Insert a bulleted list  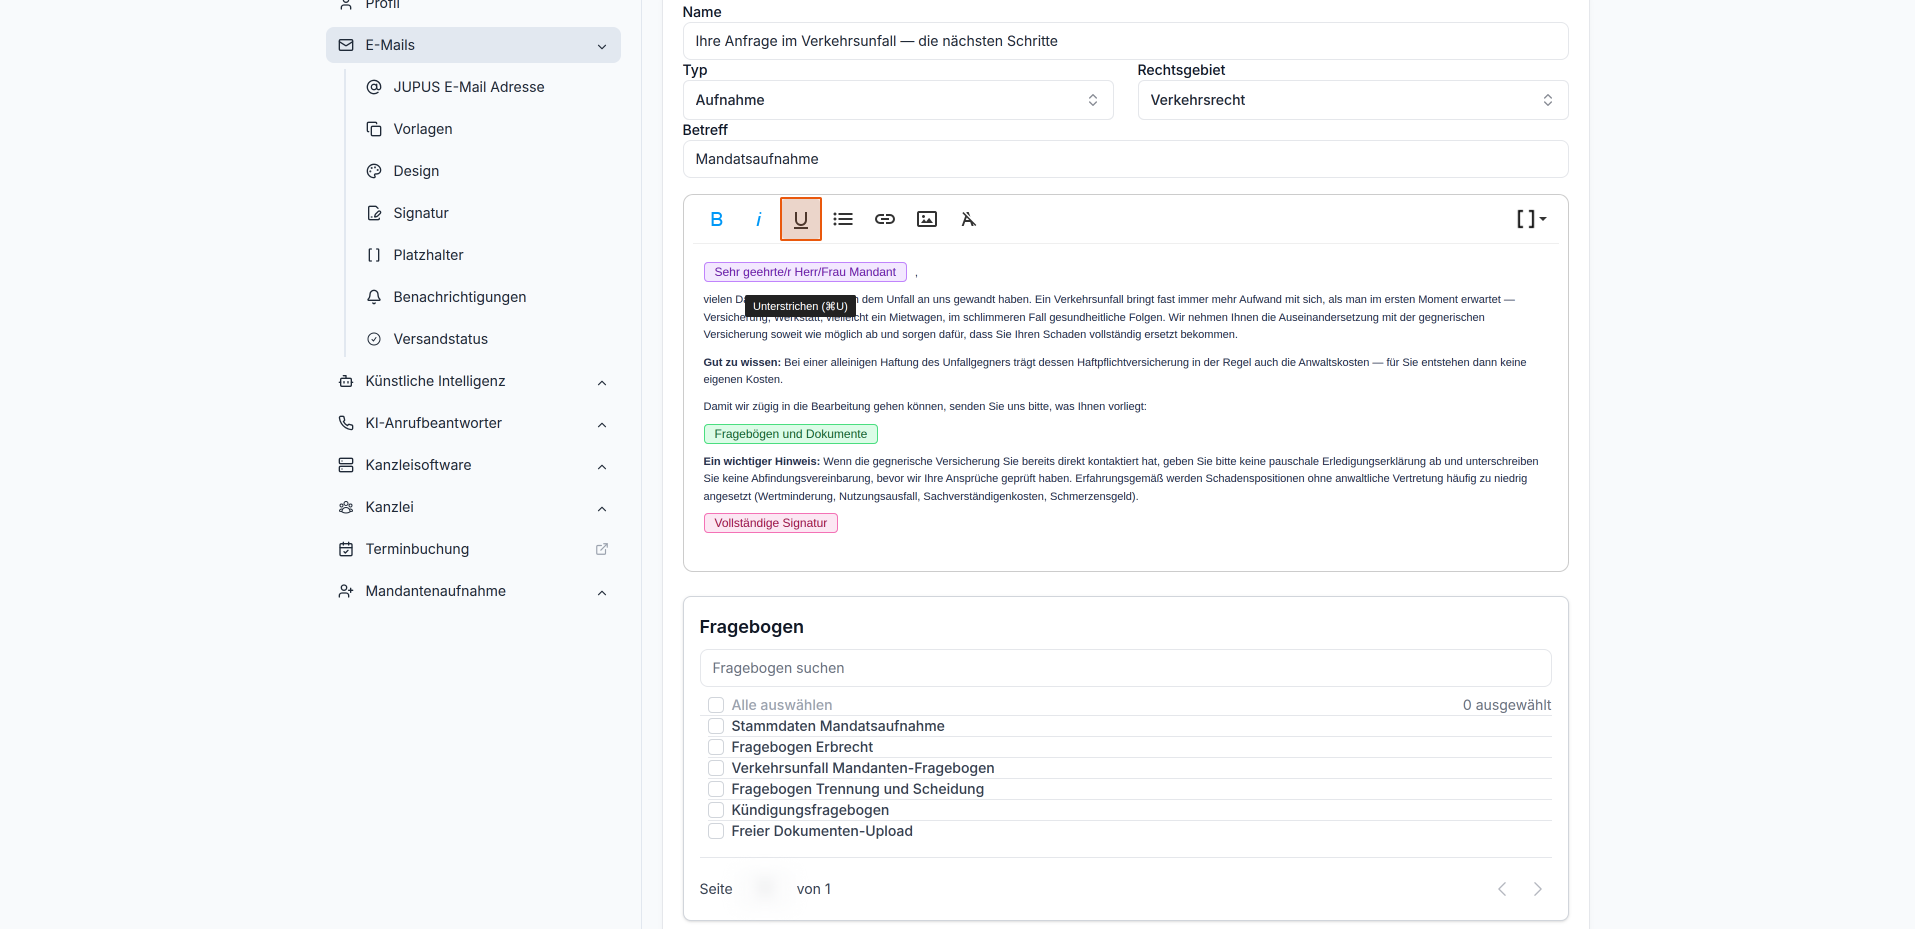843,219
